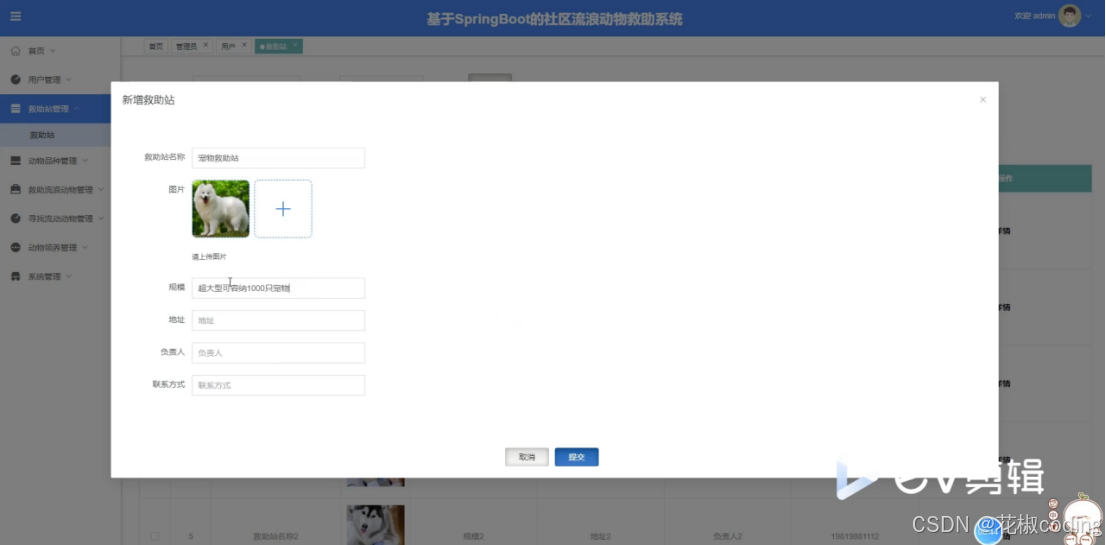Click the 联系方式 input field
This screenshot has height=545, width=1106.
click(278, 385)
